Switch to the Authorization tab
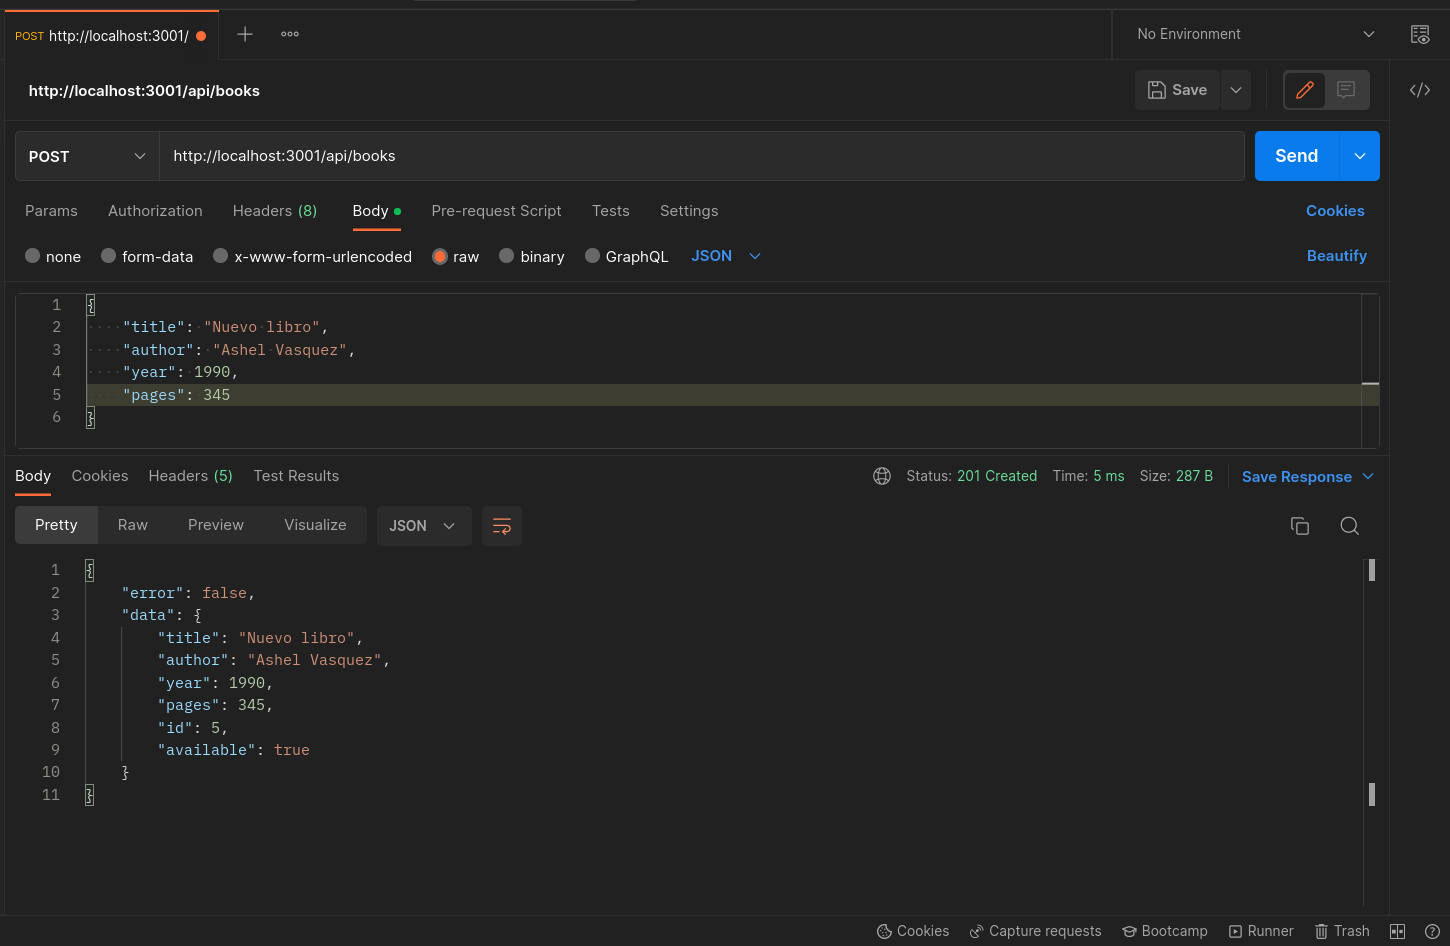Image resolution: width=1450 pixels, height=946 pixels. point(155,211)
